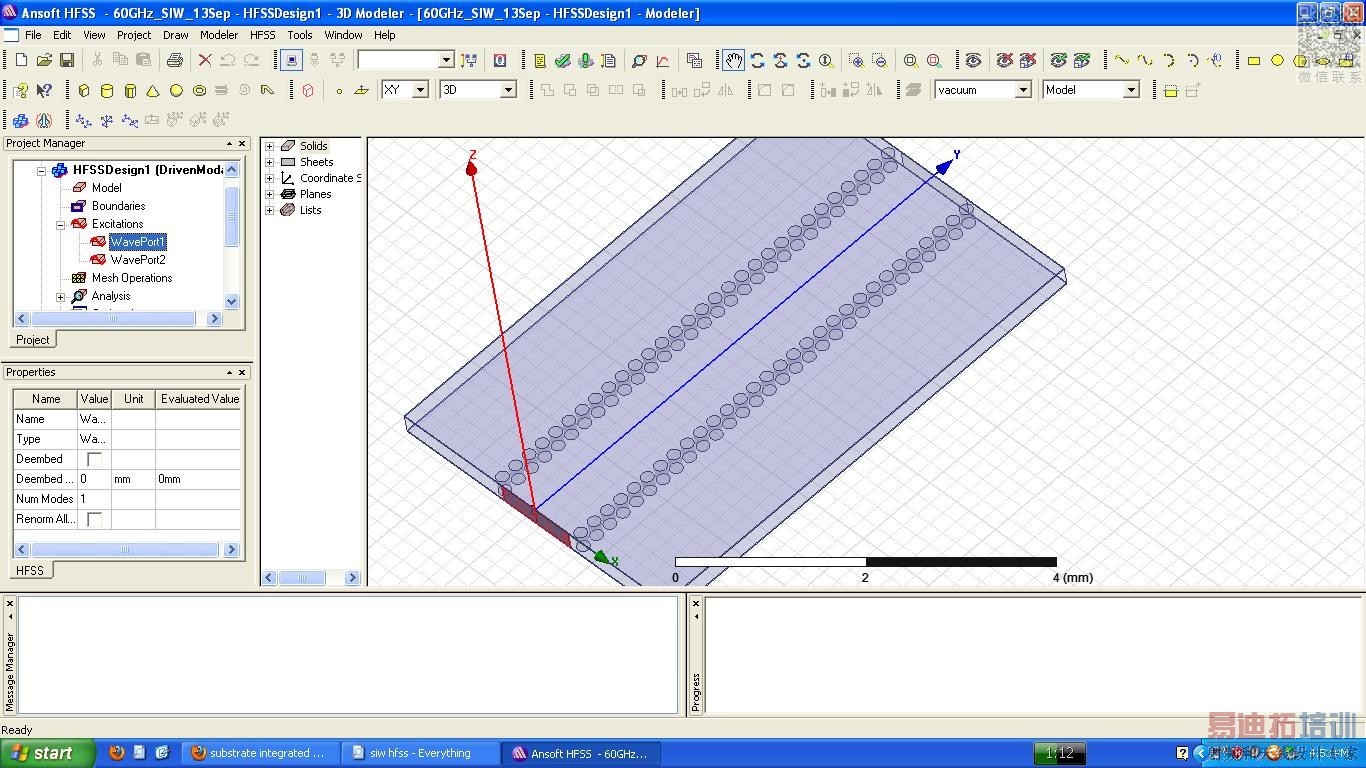
Task: Switch to the Project tab
Action: point(33,340)
